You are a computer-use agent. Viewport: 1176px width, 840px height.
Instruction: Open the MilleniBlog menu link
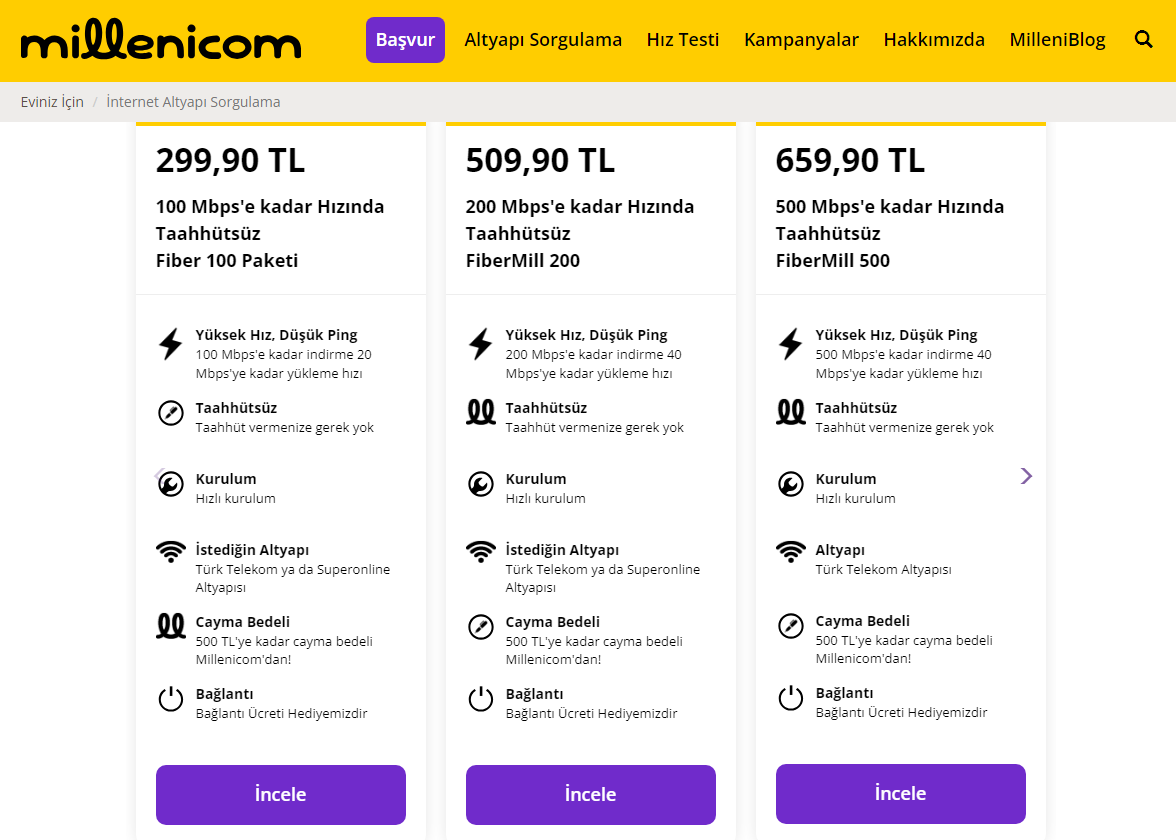click(1057, 40)
